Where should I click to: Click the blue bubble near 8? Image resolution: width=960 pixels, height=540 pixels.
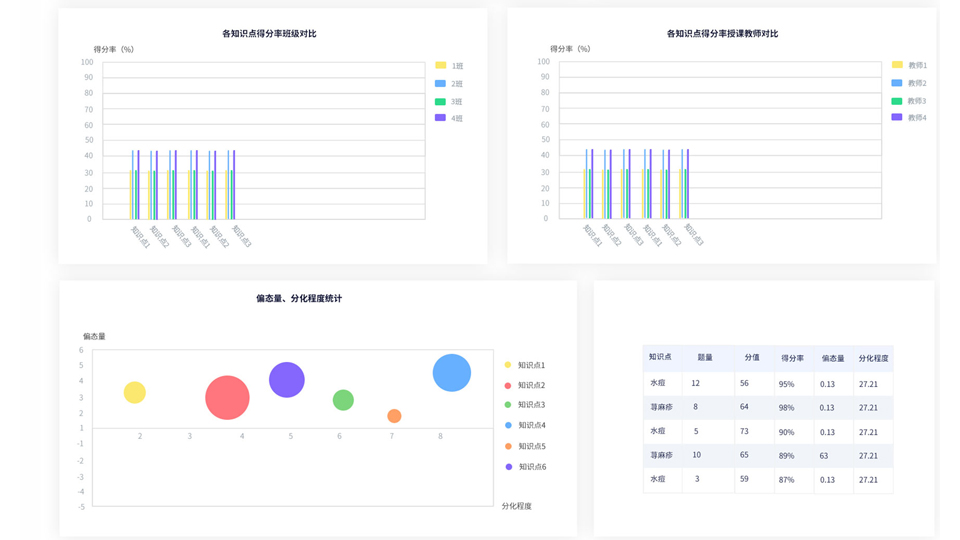[452, 373]
